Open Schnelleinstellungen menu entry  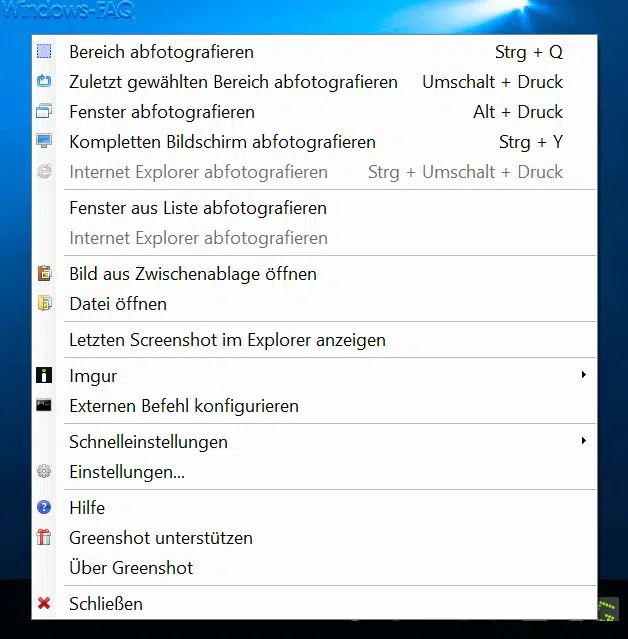point(314,441)
